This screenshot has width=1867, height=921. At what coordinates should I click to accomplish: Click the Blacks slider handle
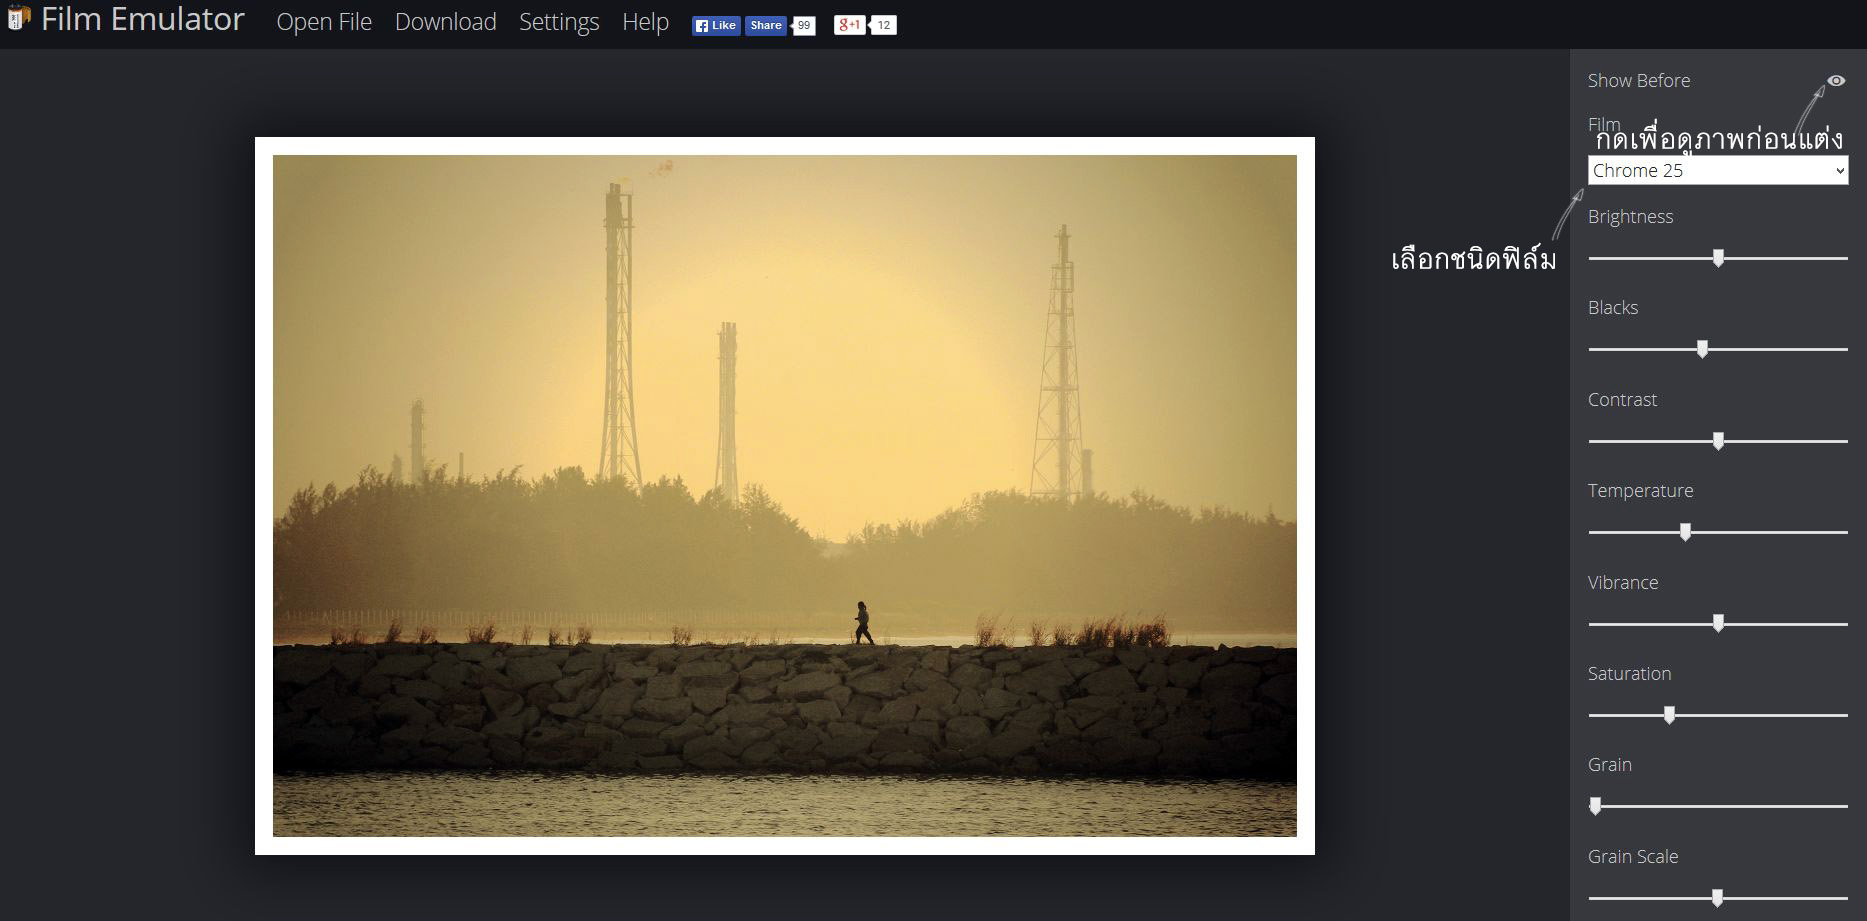pos(1702,349)
